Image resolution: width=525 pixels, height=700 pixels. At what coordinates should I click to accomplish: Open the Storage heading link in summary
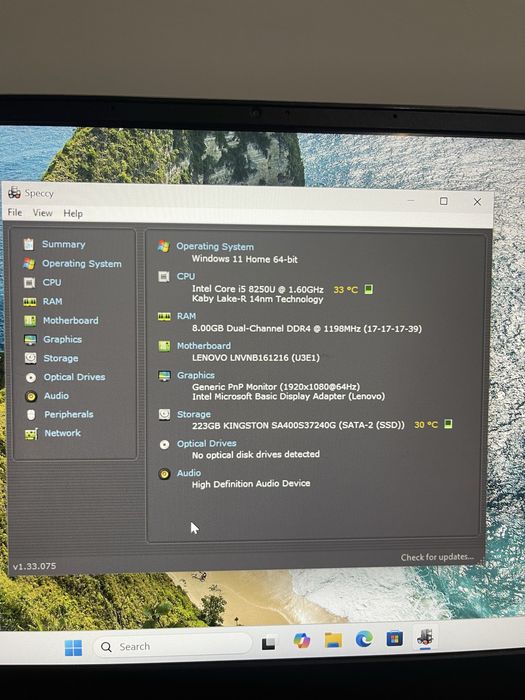click(194, 414)
